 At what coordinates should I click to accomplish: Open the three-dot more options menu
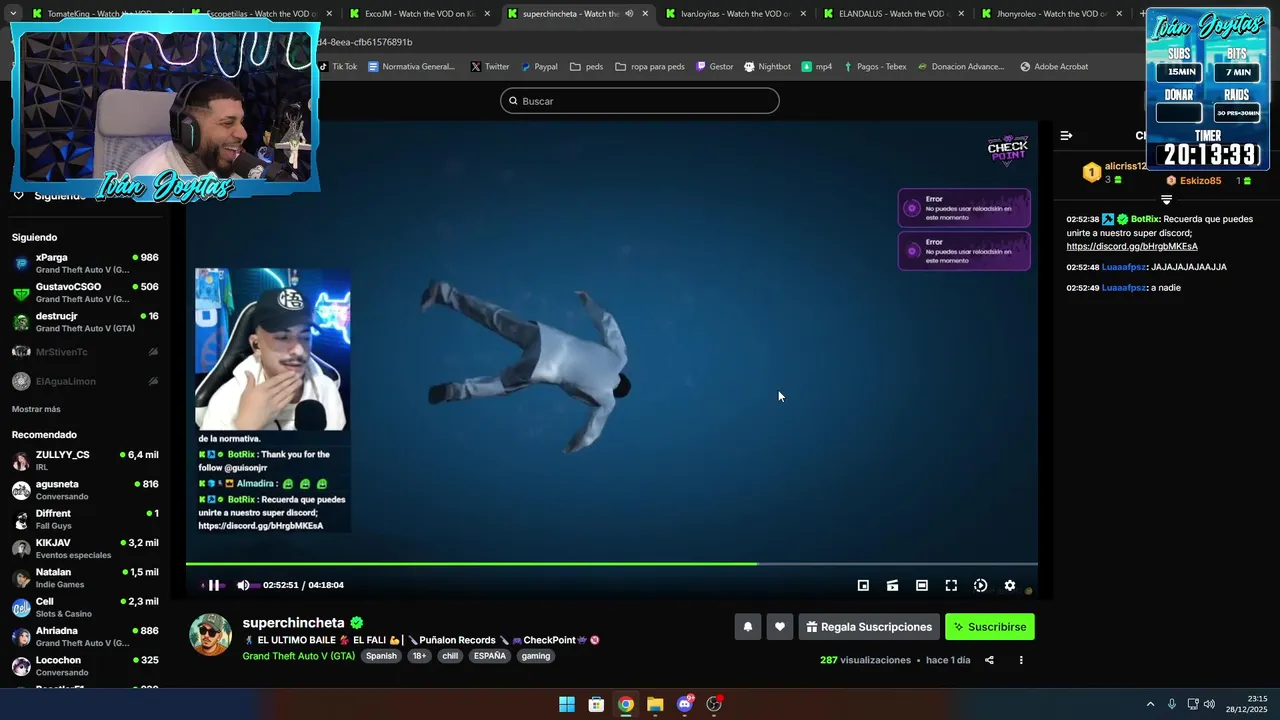[1021, 660]
